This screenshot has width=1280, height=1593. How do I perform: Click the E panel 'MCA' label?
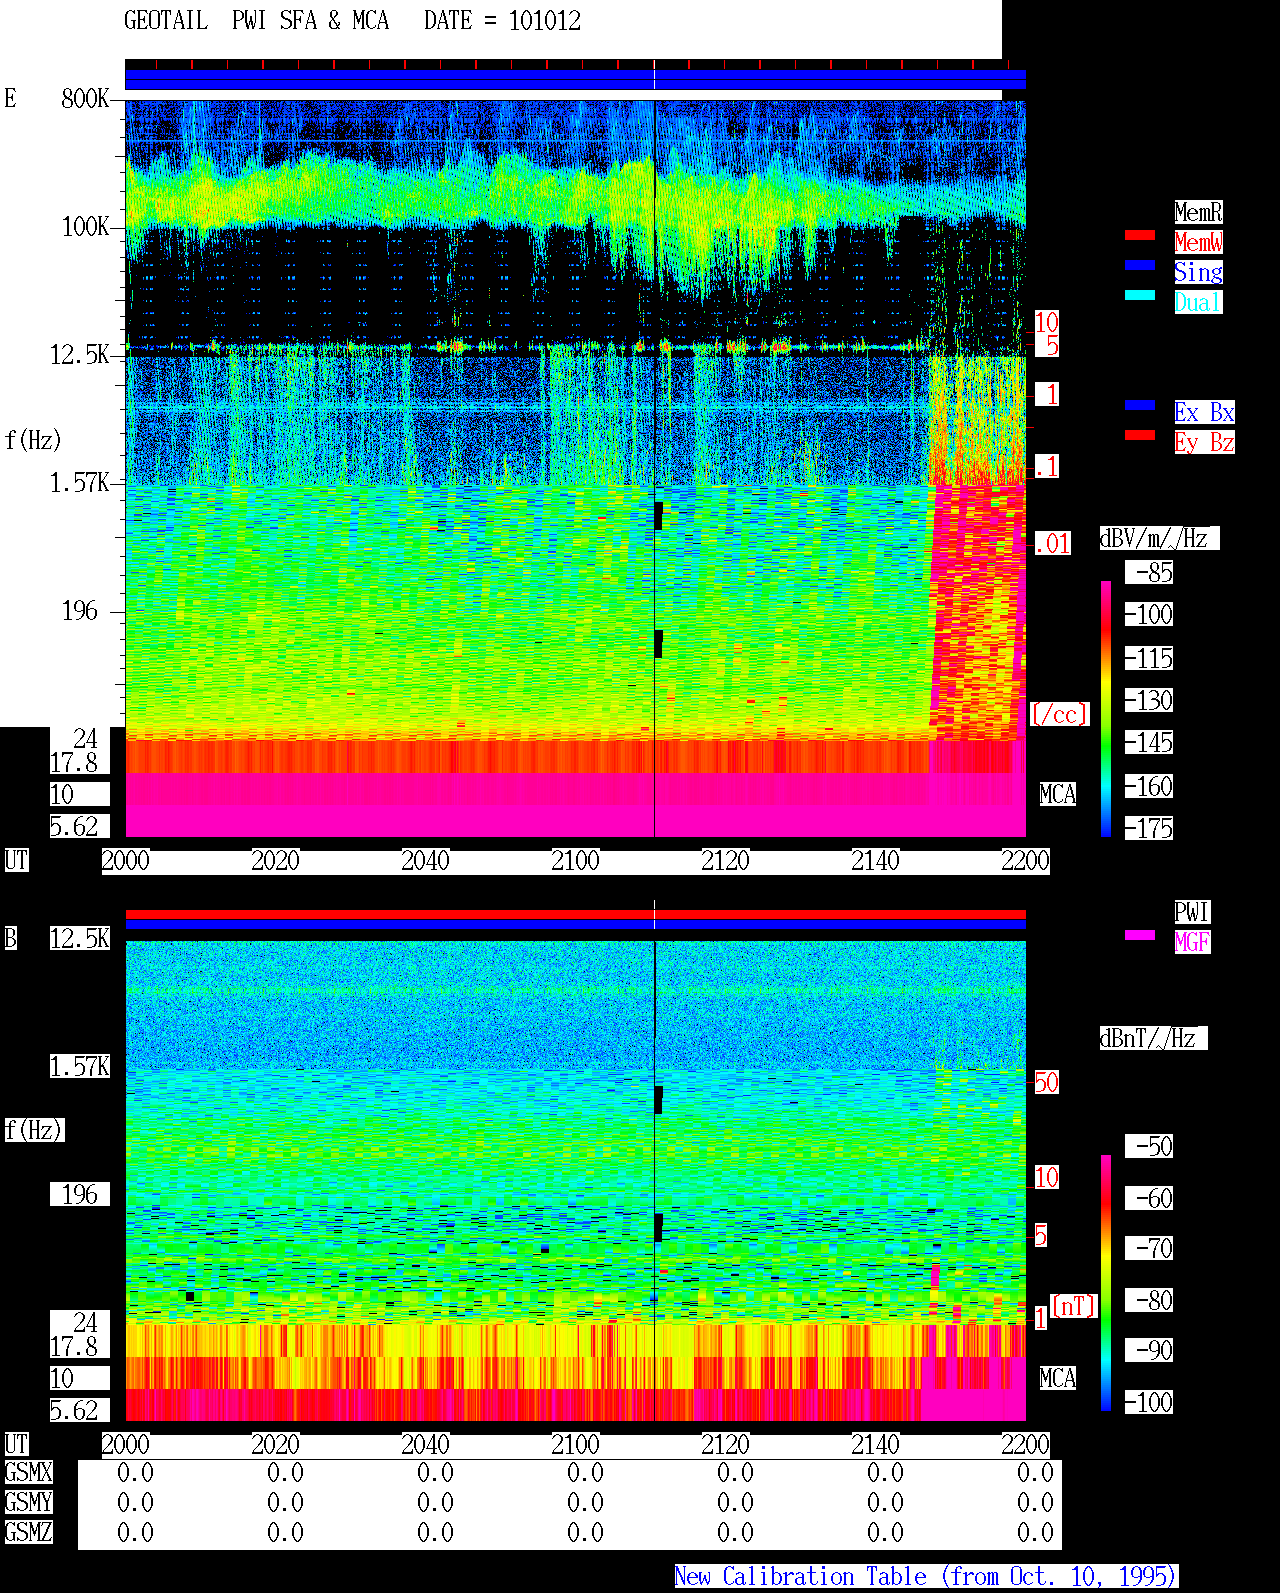(1058, 794)
